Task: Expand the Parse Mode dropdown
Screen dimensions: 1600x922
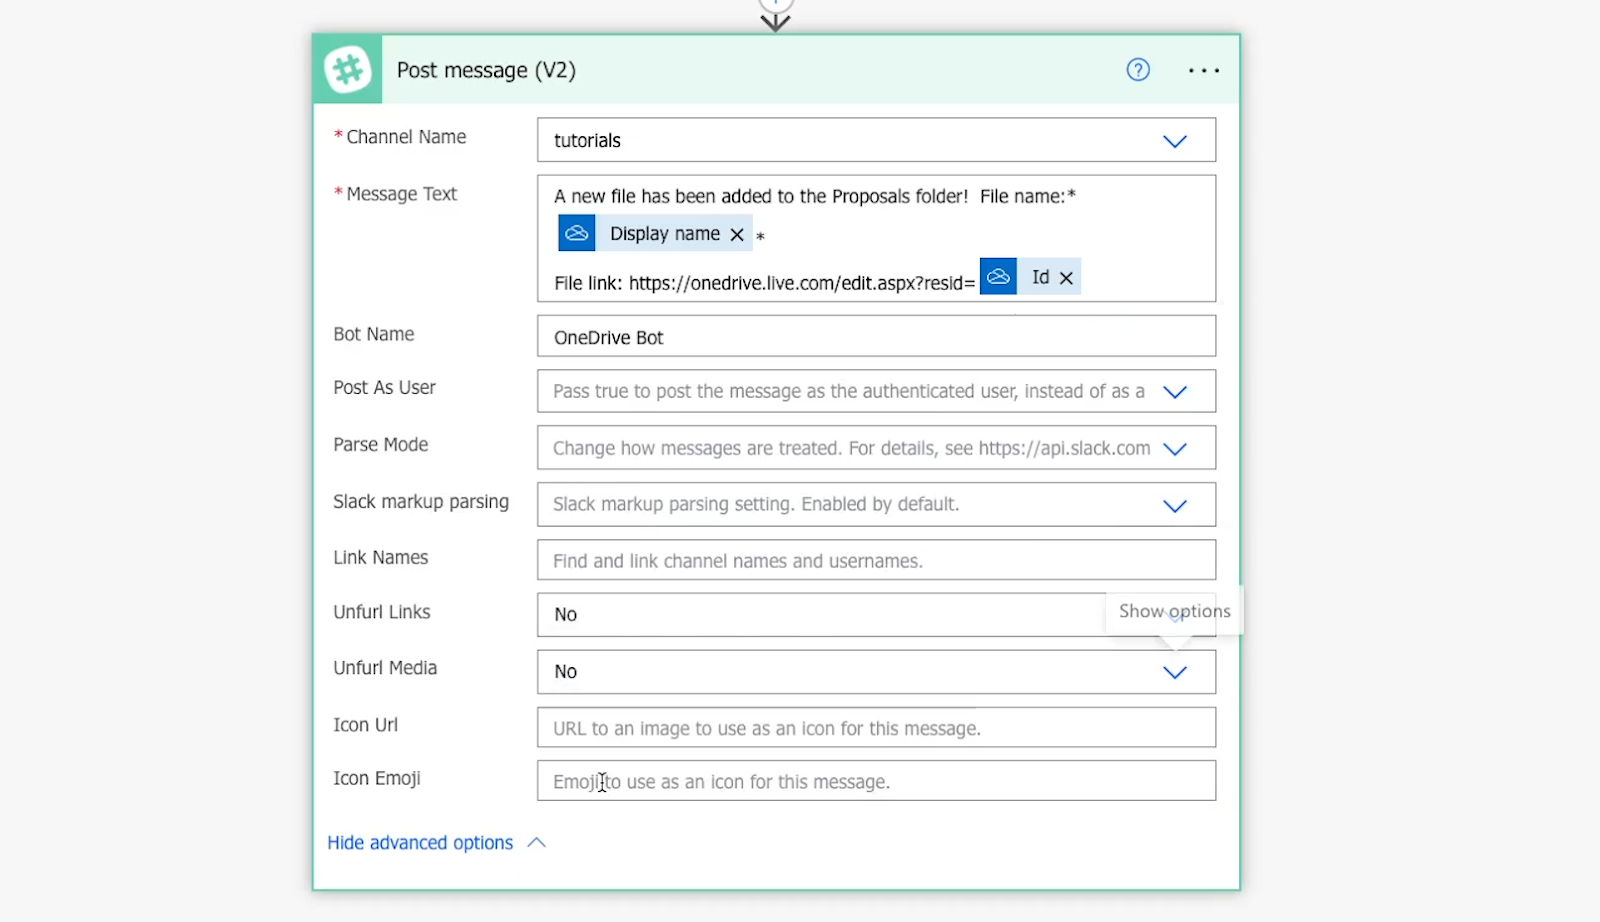Action: tap(1175, 449)
